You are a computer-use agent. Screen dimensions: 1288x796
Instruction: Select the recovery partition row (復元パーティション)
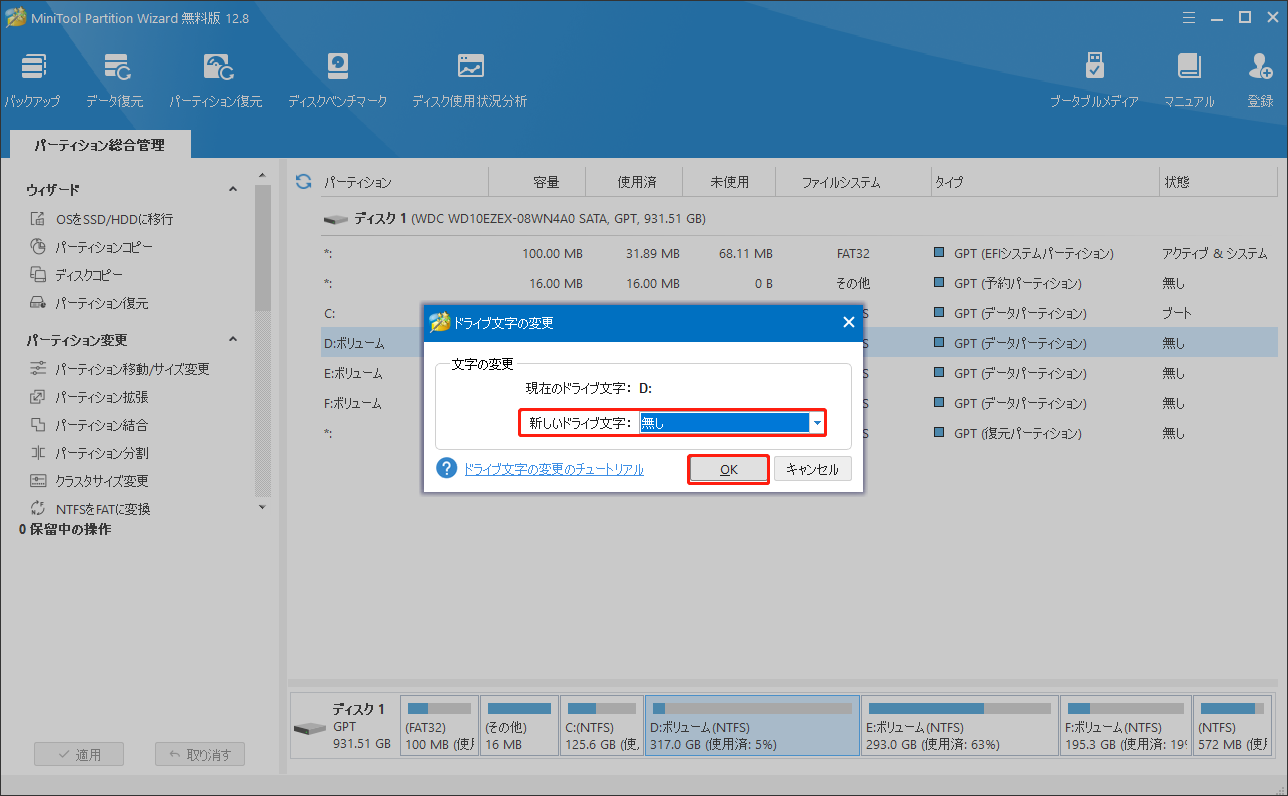(x=799, y=433)
